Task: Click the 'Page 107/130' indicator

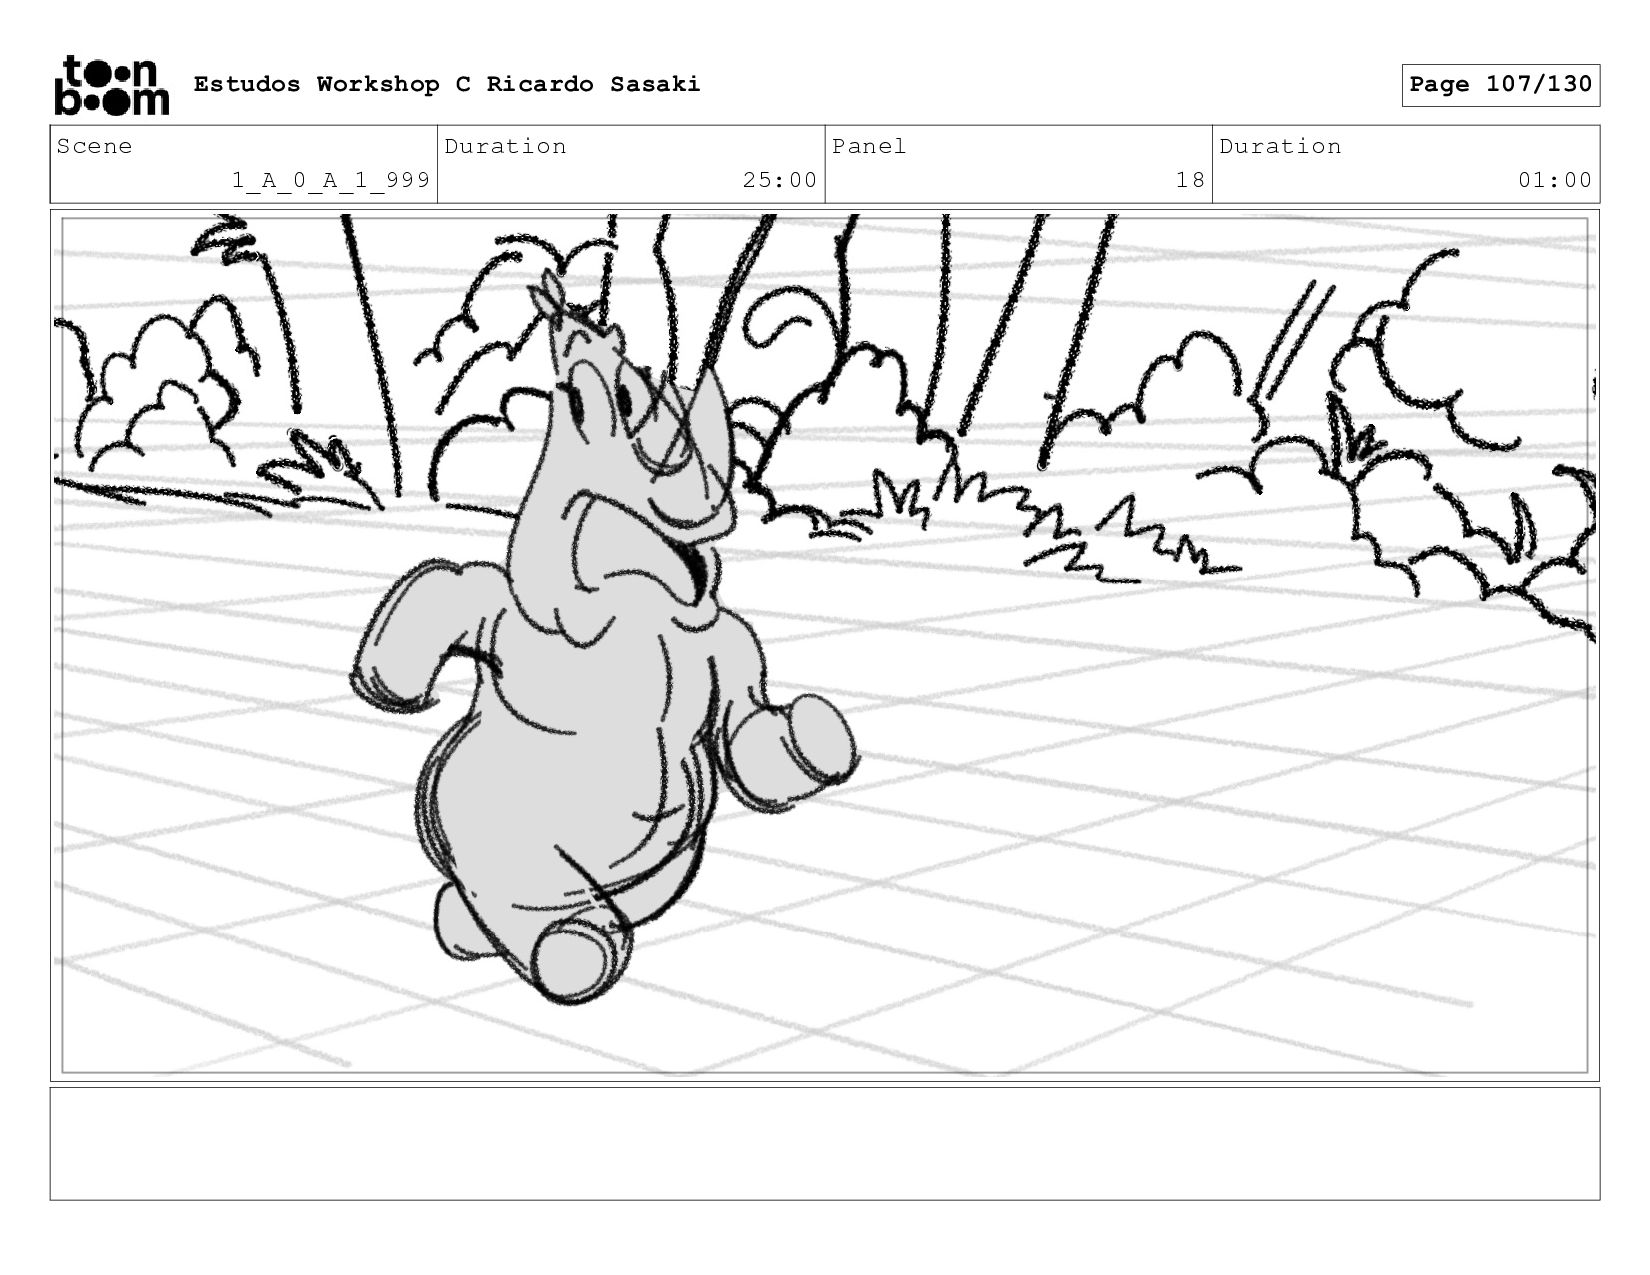Action: click(1500, 85)
